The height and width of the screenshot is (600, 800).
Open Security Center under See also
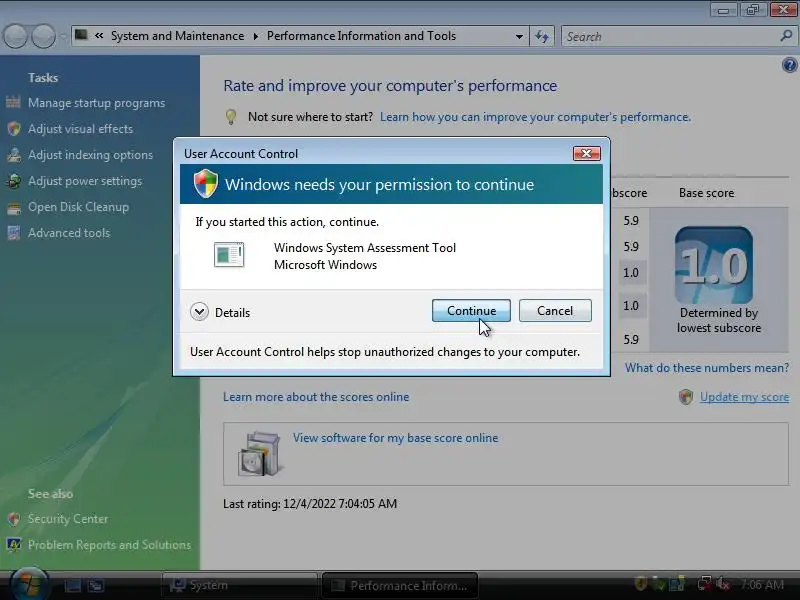(x=68, y=519)
